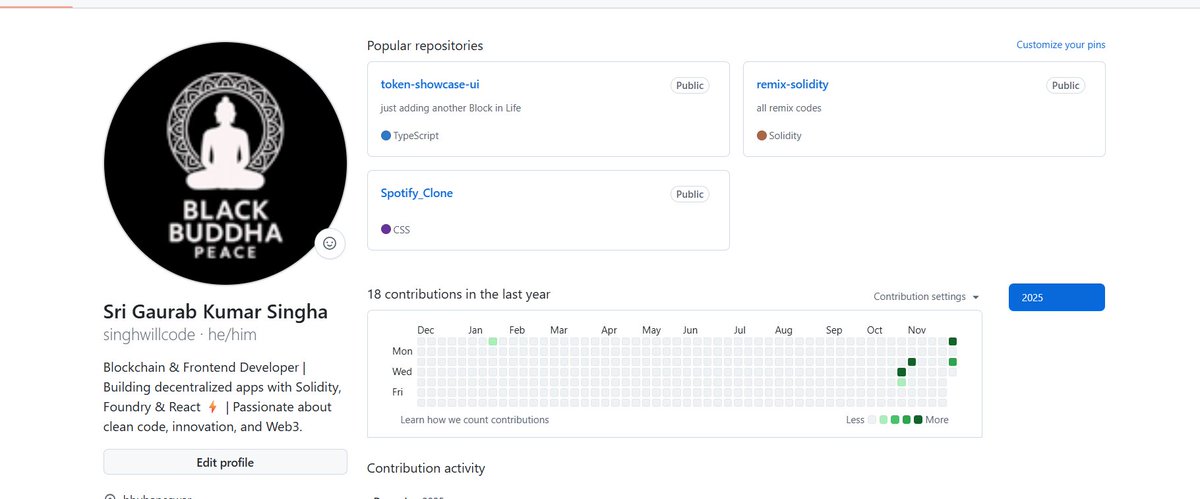Click the Popular repositories heading
The height and width of the screenshot is (499, 1200).
(x=425, y=46)
